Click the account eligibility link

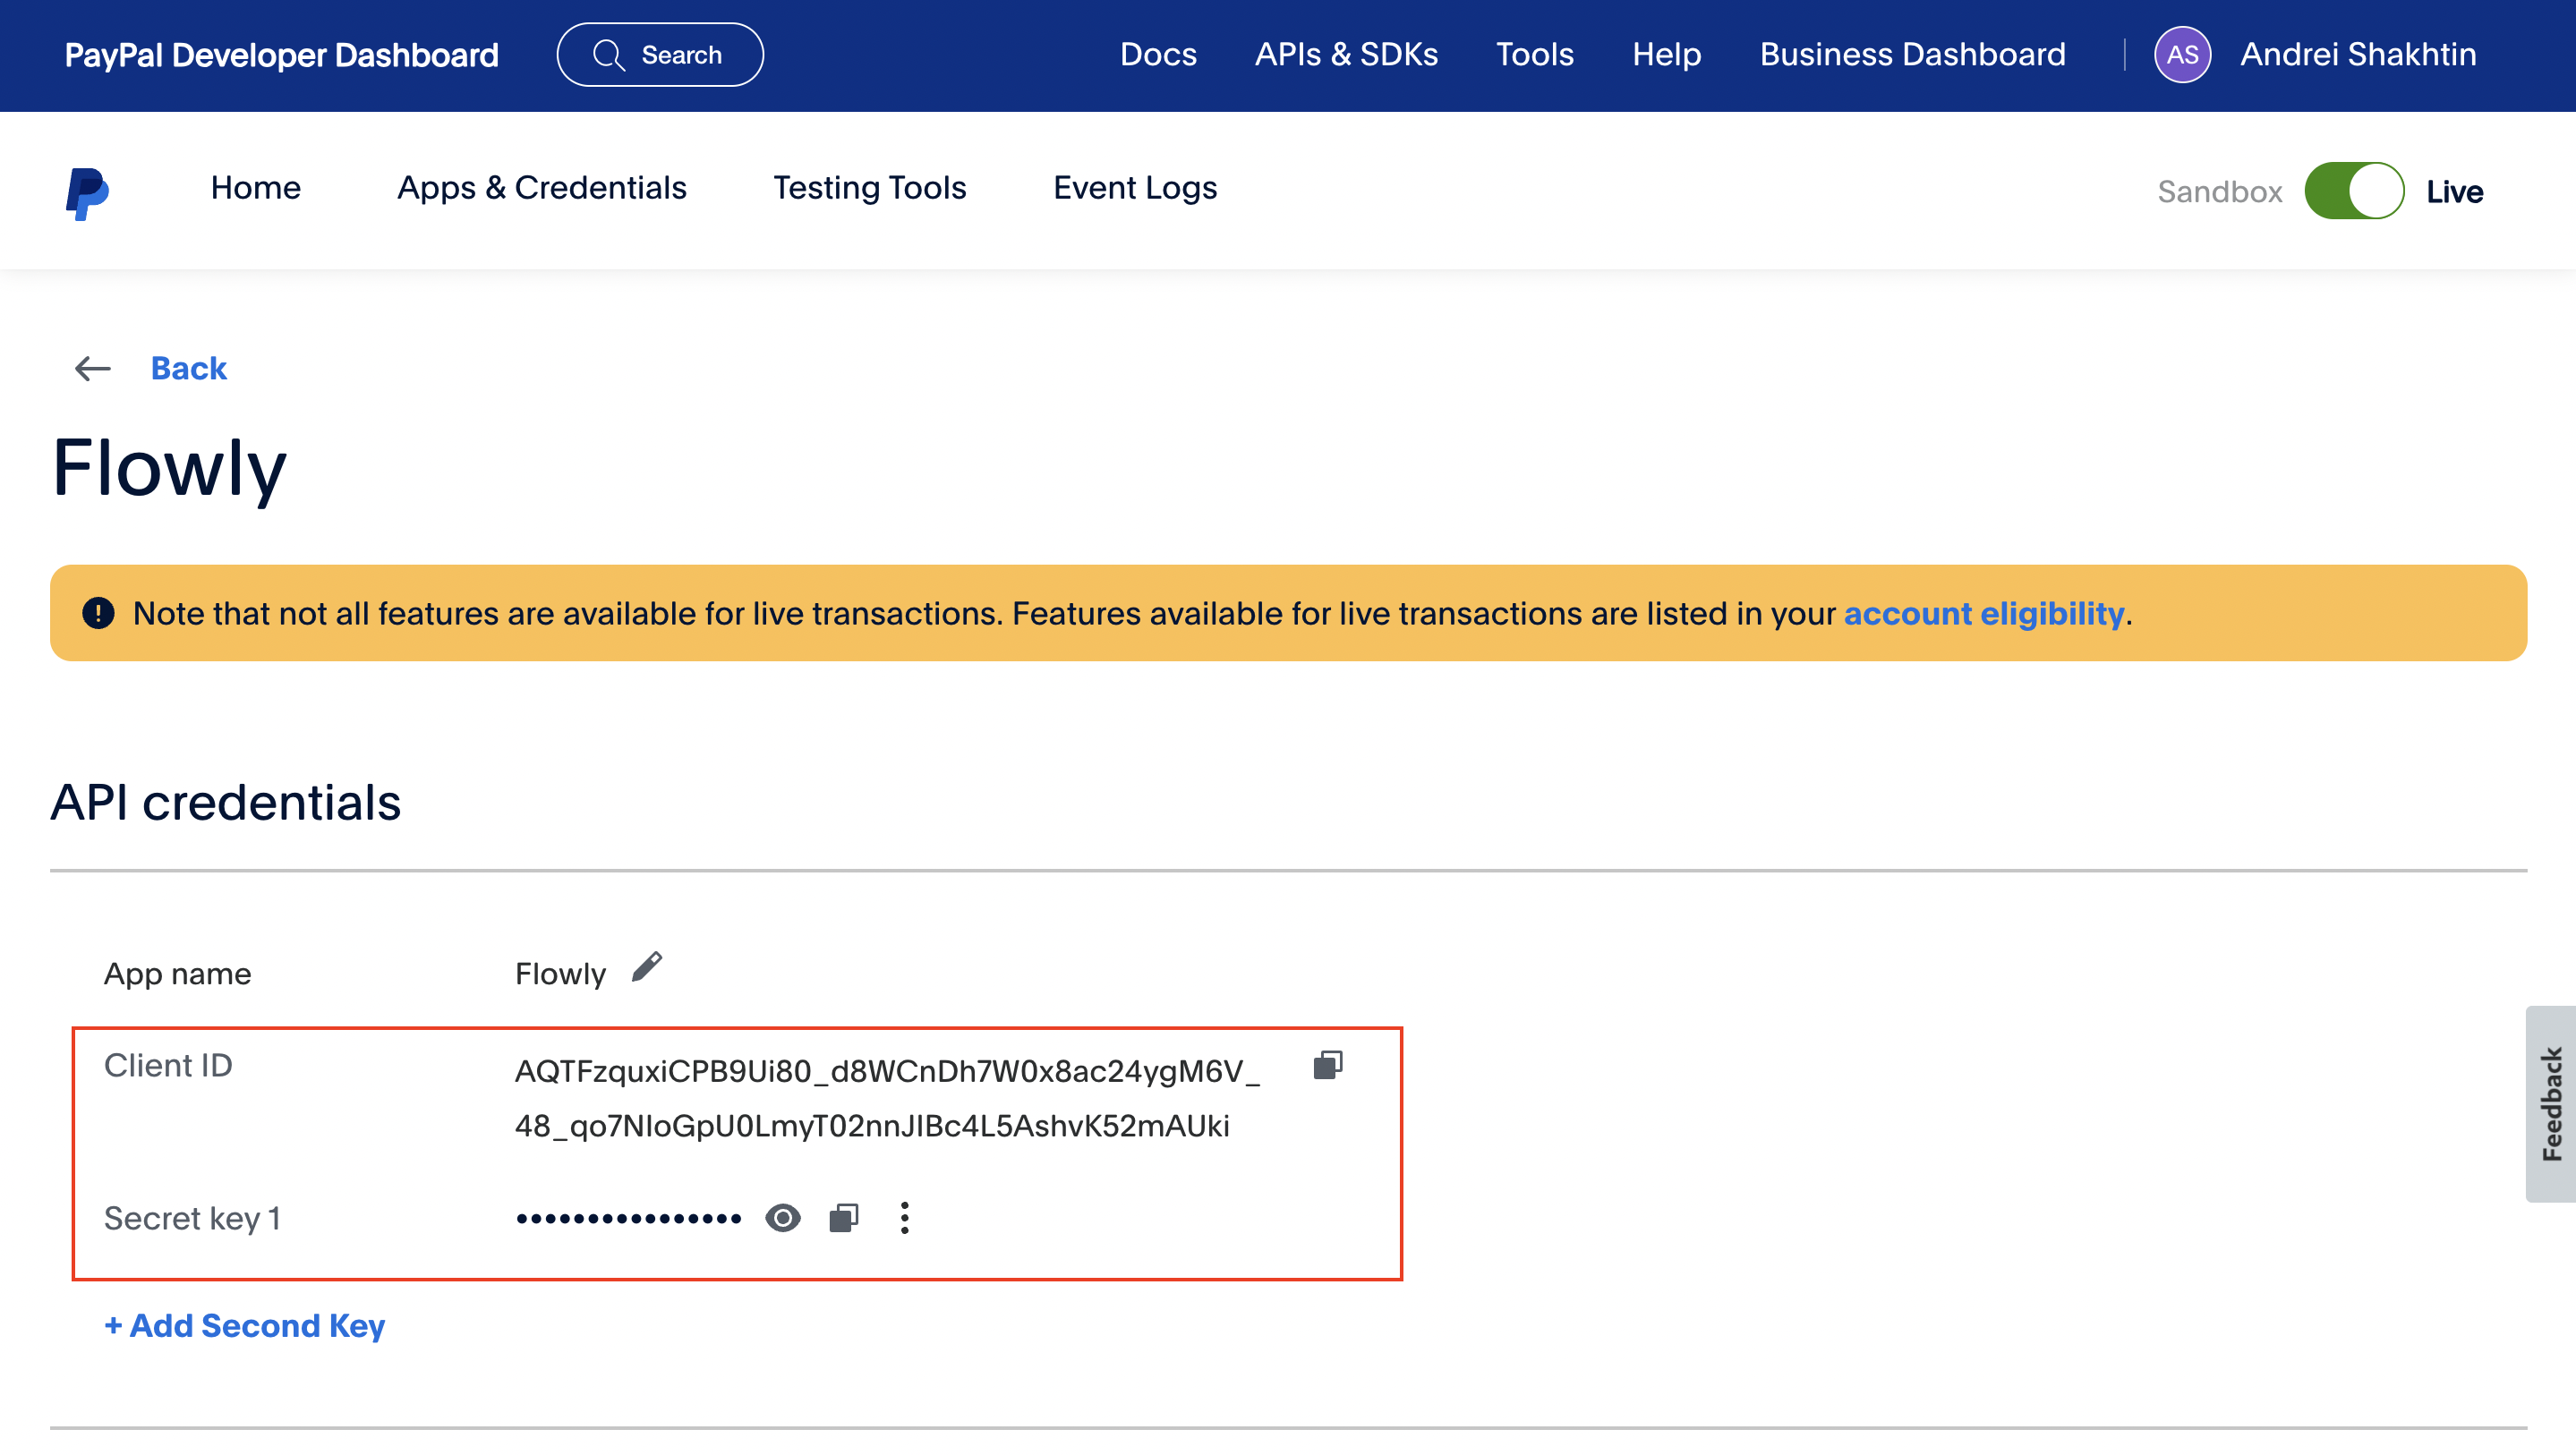coord(1983,613)
